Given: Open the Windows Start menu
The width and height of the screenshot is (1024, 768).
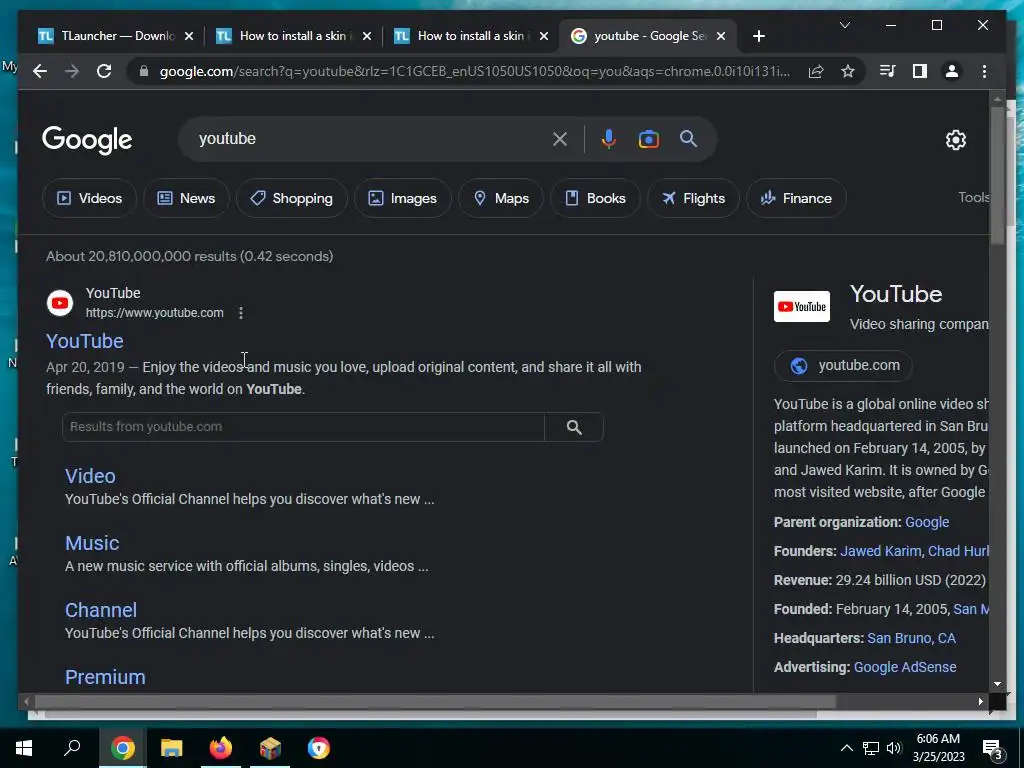Looking at the screenshot, I should click(24, 748).
